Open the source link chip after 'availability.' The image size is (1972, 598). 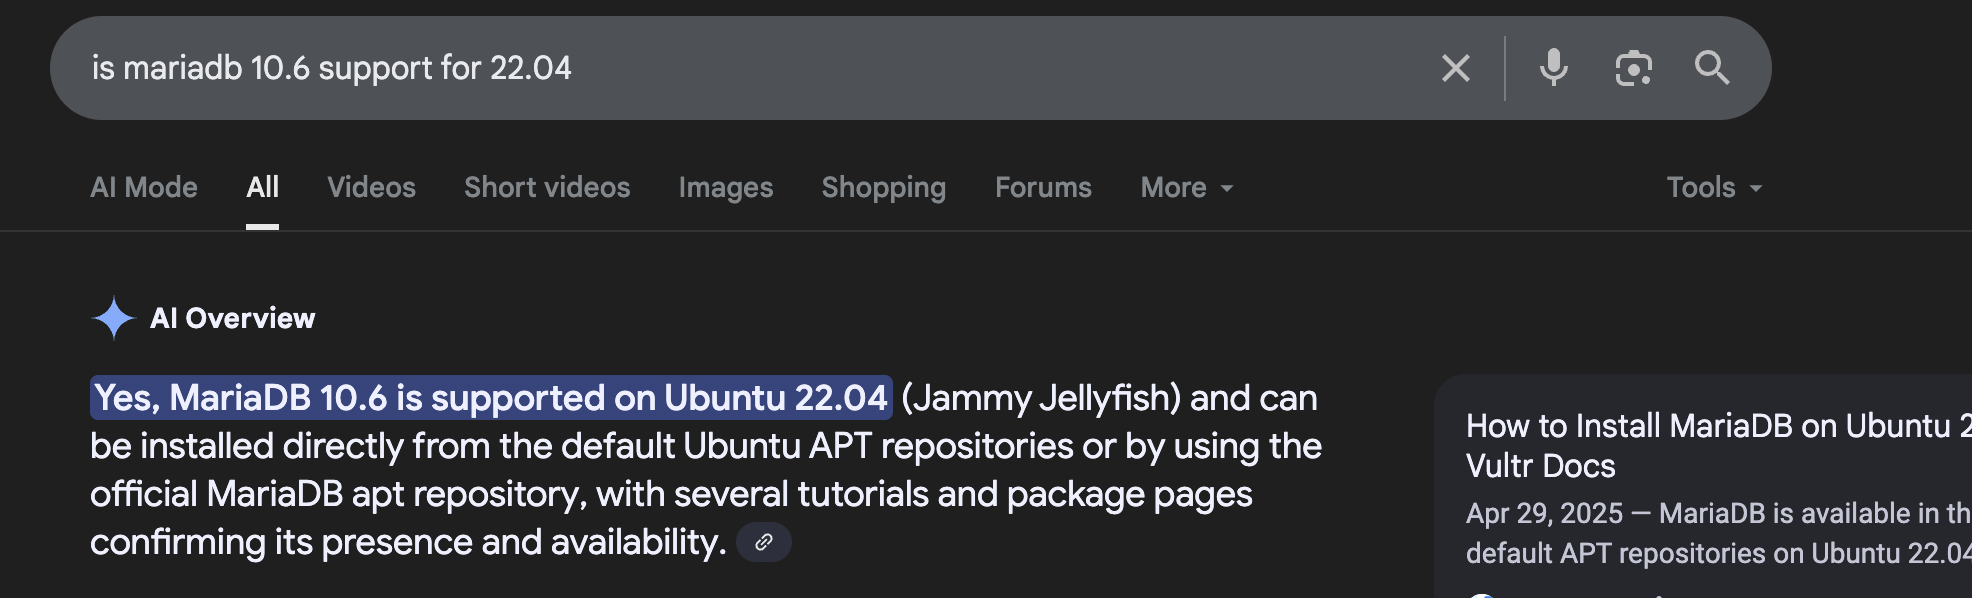(764, 542)
